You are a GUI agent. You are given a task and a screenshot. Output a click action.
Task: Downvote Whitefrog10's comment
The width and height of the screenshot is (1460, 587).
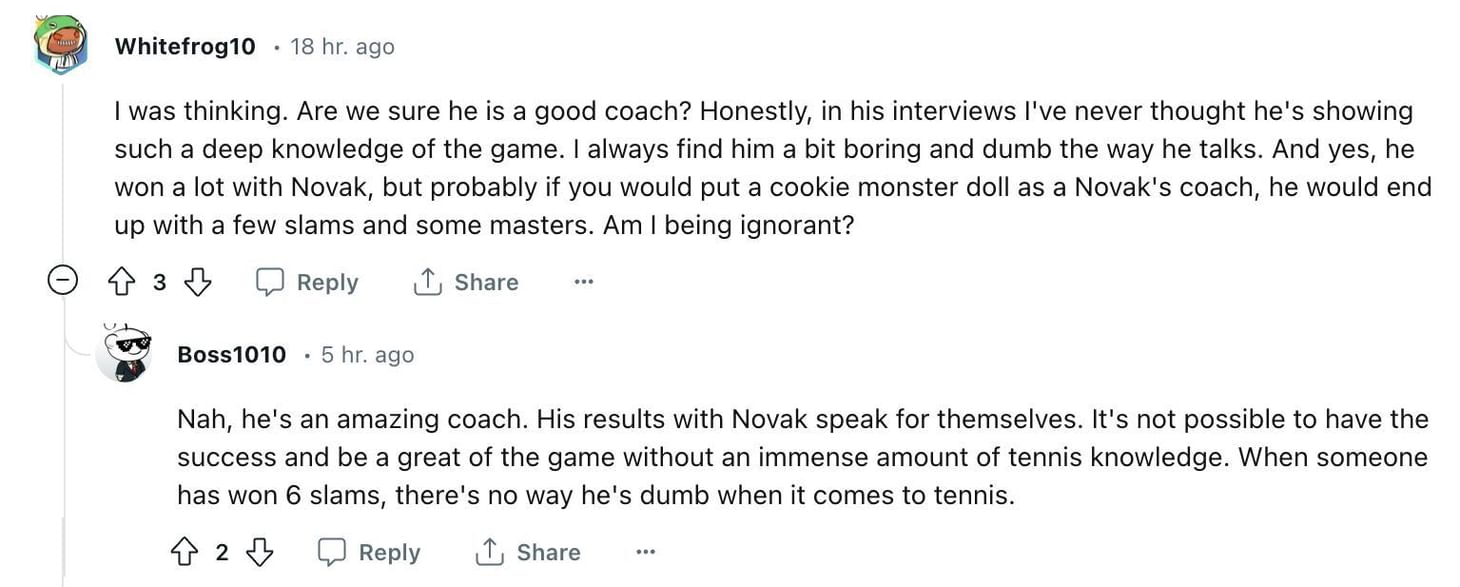coord(197,282)
